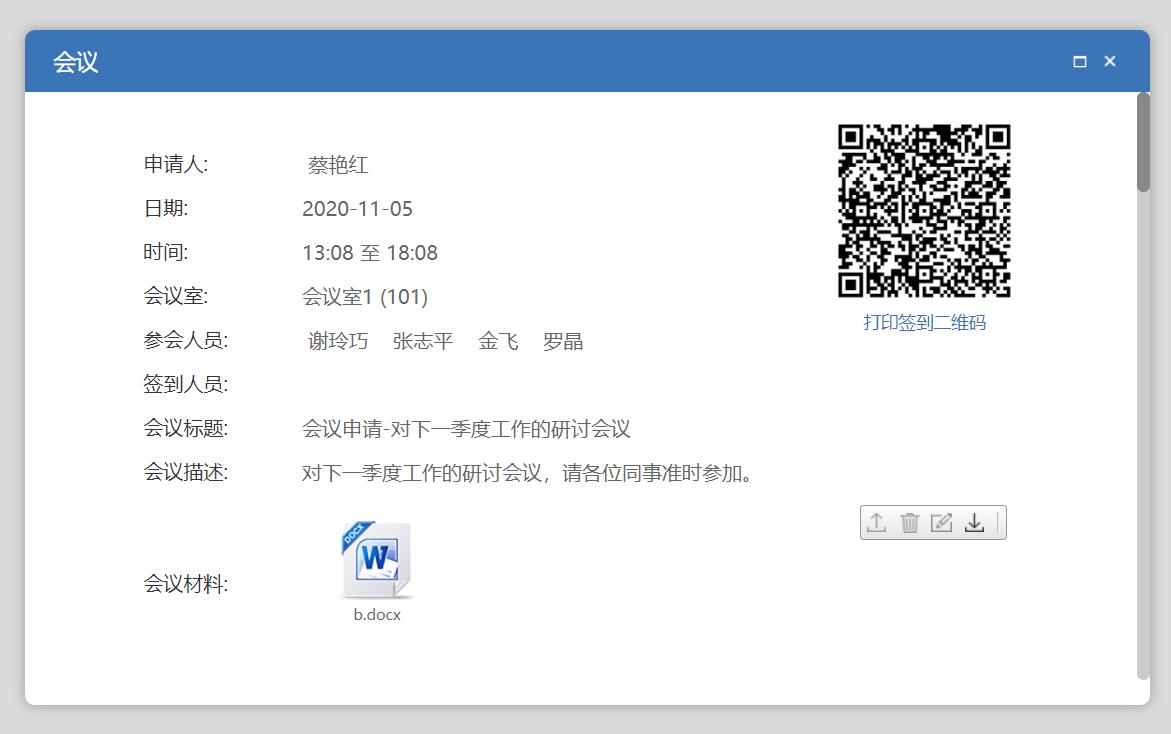
Task: Click the download arrow icon
Action: pos(974,522)
